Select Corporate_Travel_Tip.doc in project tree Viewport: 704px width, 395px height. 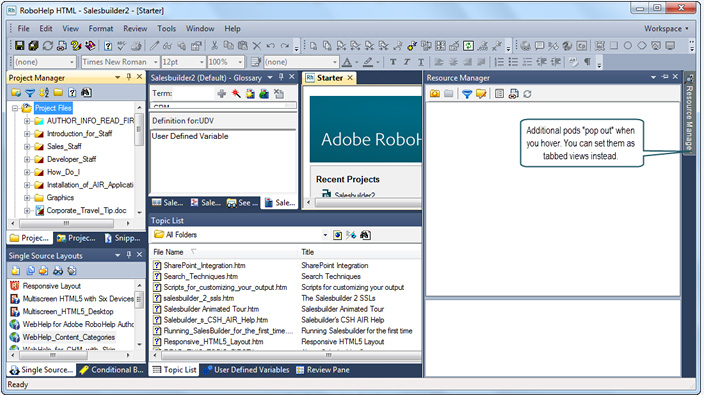pyautogui.click(x=86, y=210)
